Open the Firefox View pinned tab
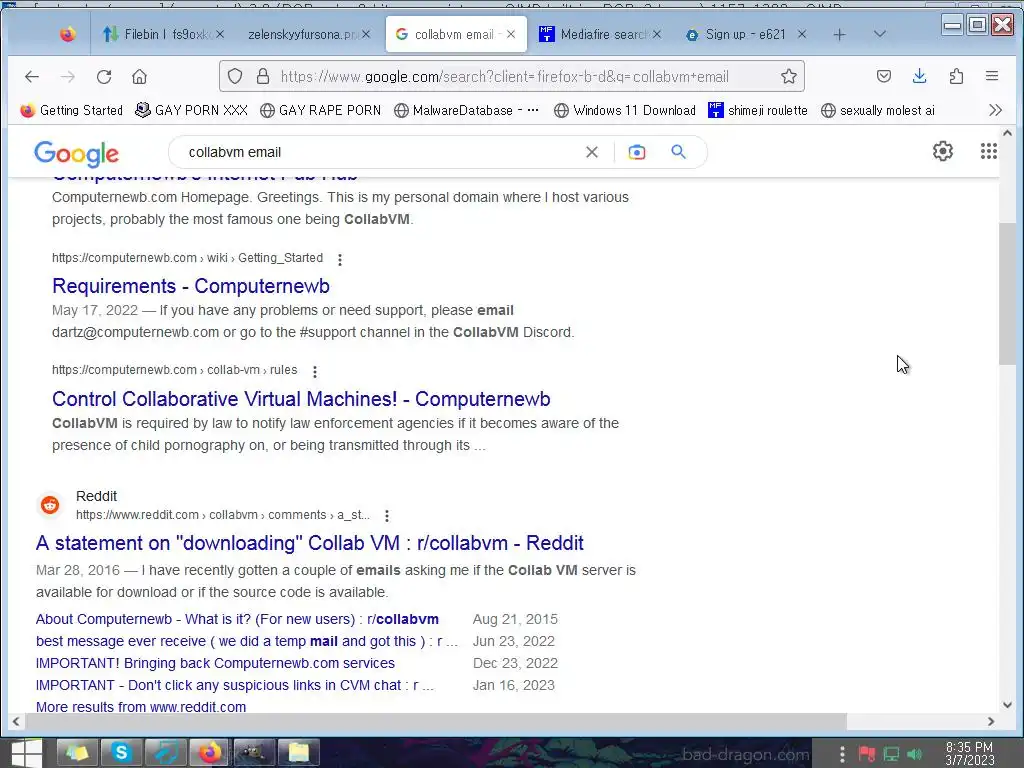 (x=67, y=34)
